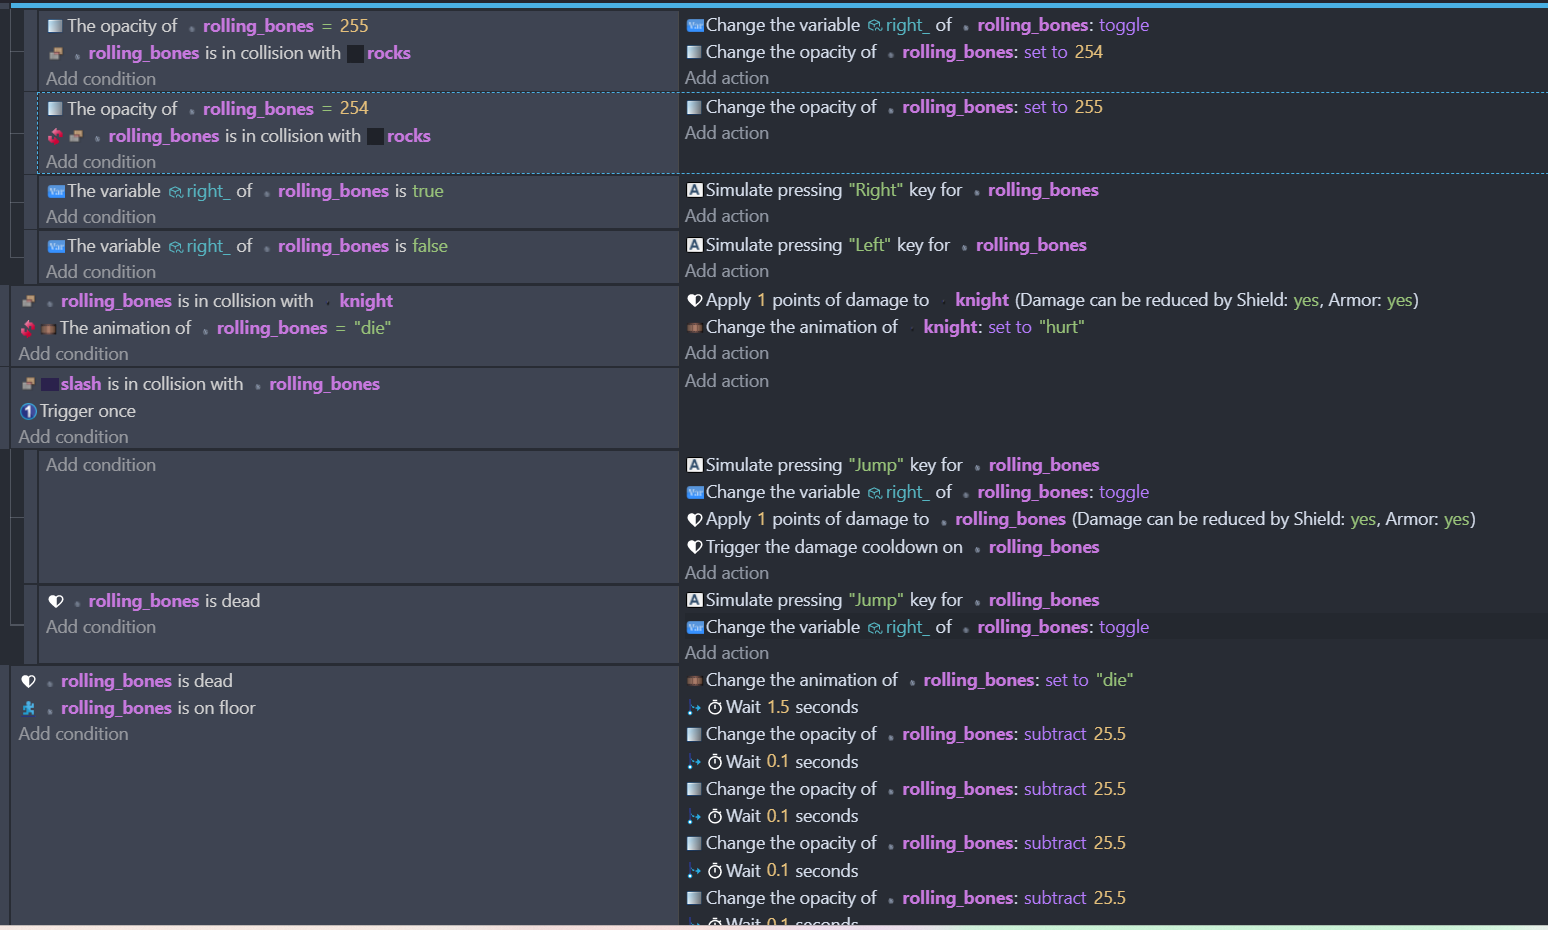
Task: Click the opacity icon beside the "= 255" condition
Action: [x=55, y=26]
